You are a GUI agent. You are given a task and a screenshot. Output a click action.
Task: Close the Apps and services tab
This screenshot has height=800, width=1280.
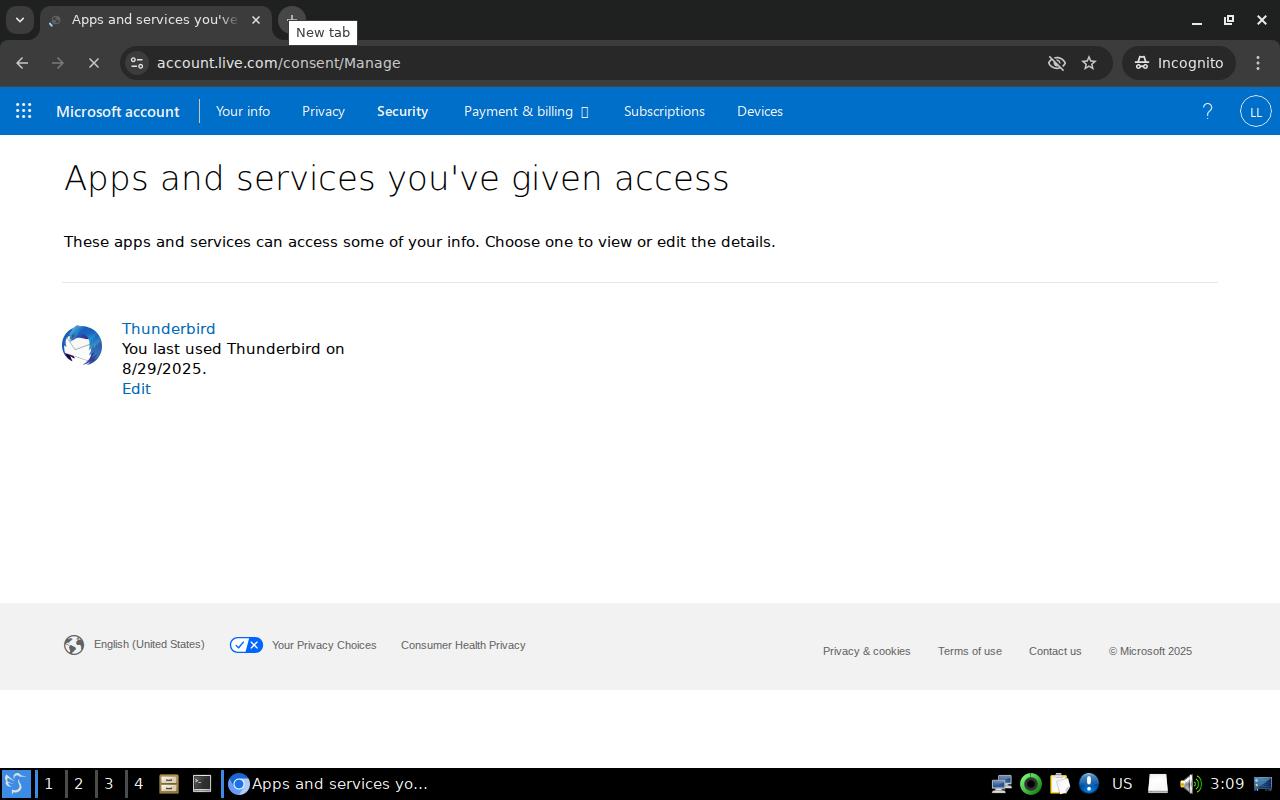tap(256, 20)
